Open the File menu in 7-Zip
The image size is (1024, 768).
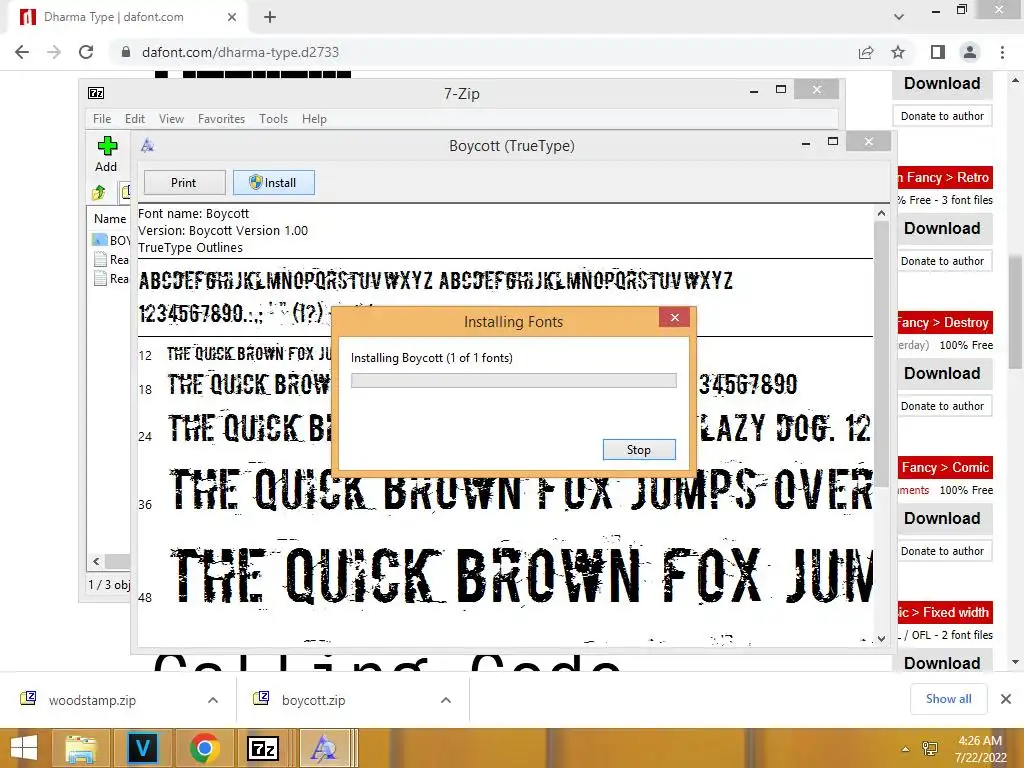click(102, 119)
